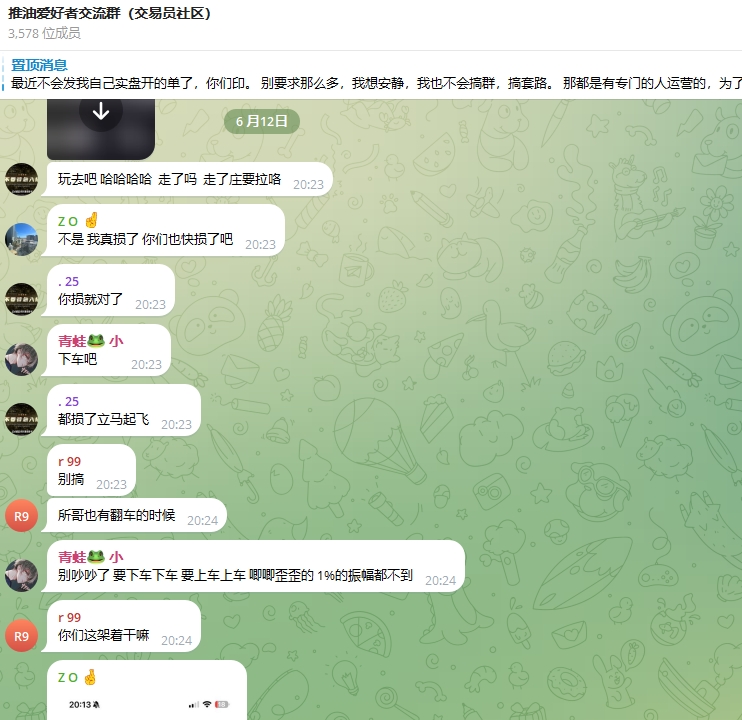This screenshot has height=720, width=742.
Task: Click the 青蛙 avatar beside 别吵吵了 message
Action: click(x=21, y=576)
